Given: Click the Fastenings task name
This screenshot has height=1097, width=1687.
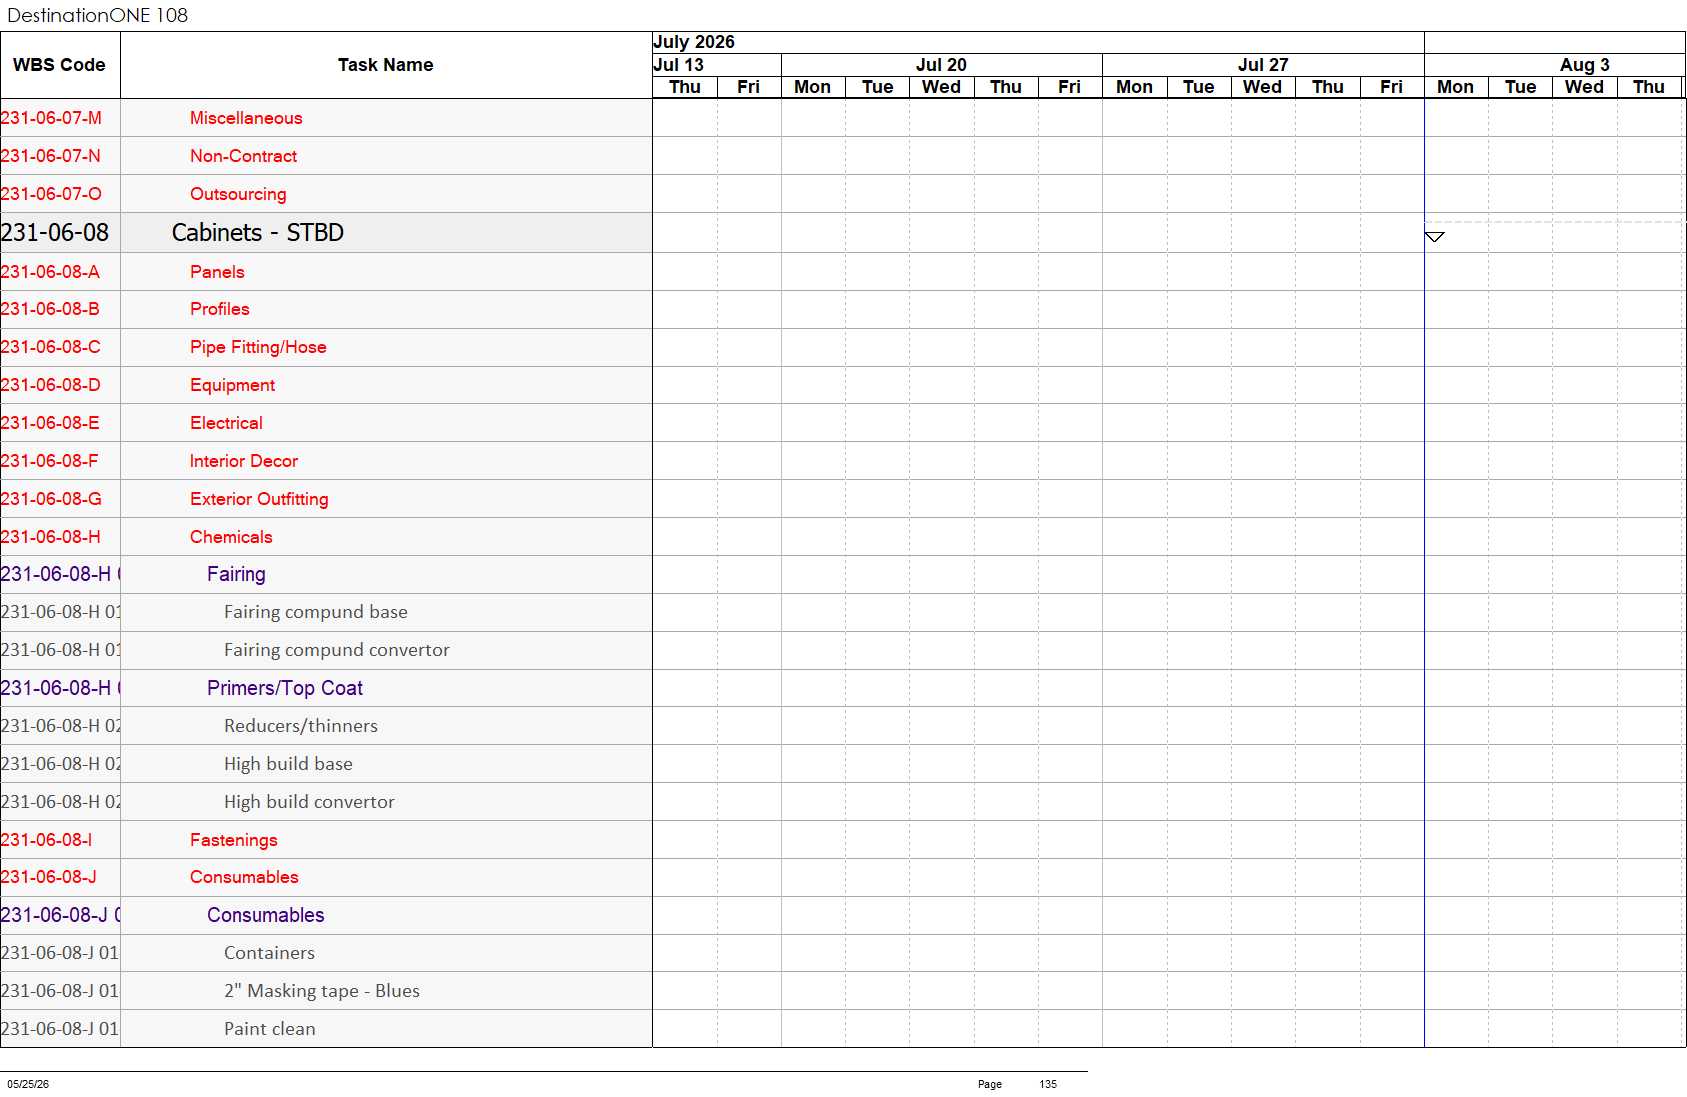Looking at the screenshot, I should click(x=234, y=840).
